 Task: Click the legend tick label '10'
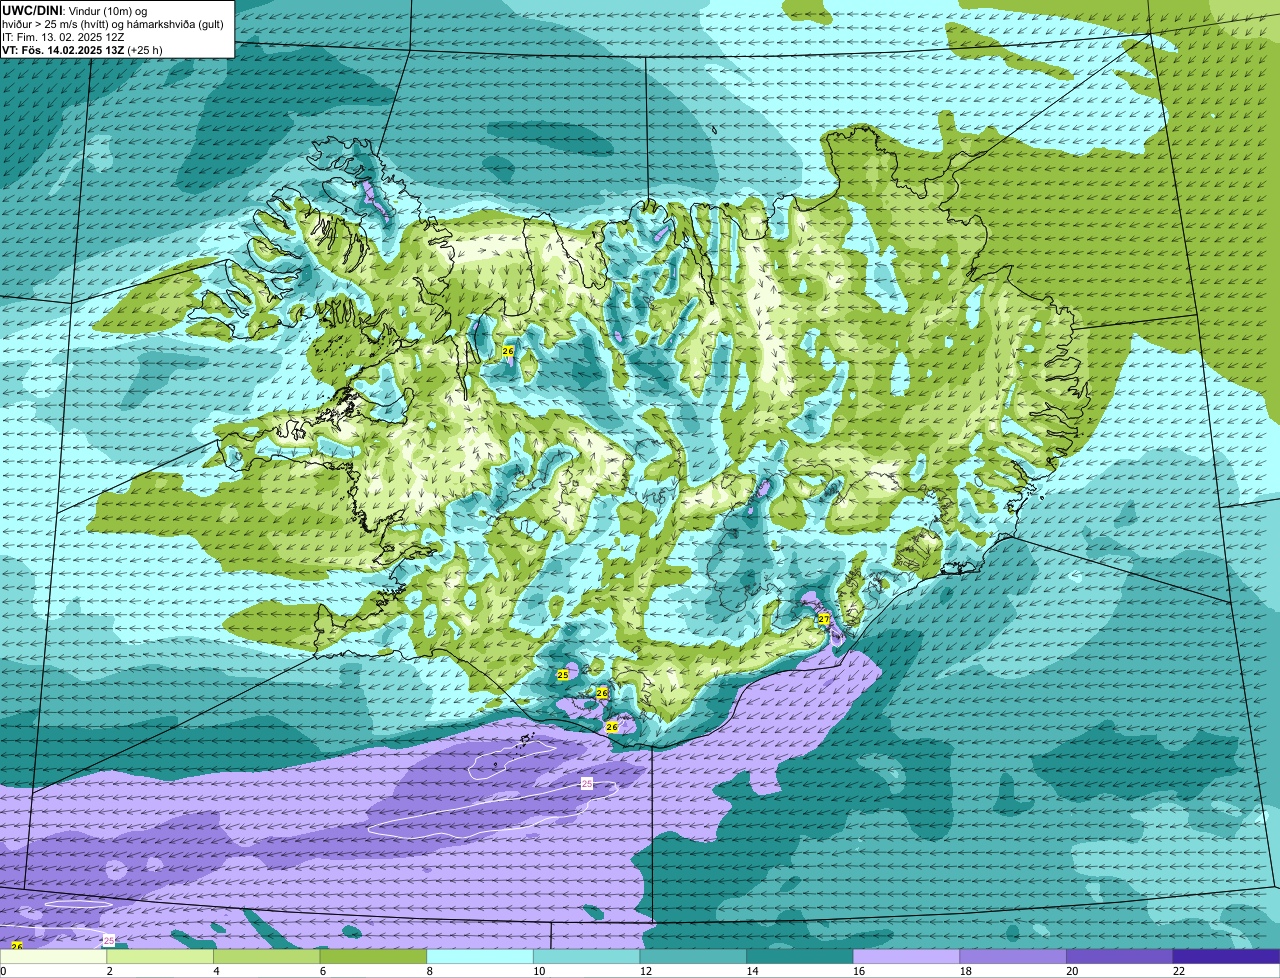tap(539, 971)
